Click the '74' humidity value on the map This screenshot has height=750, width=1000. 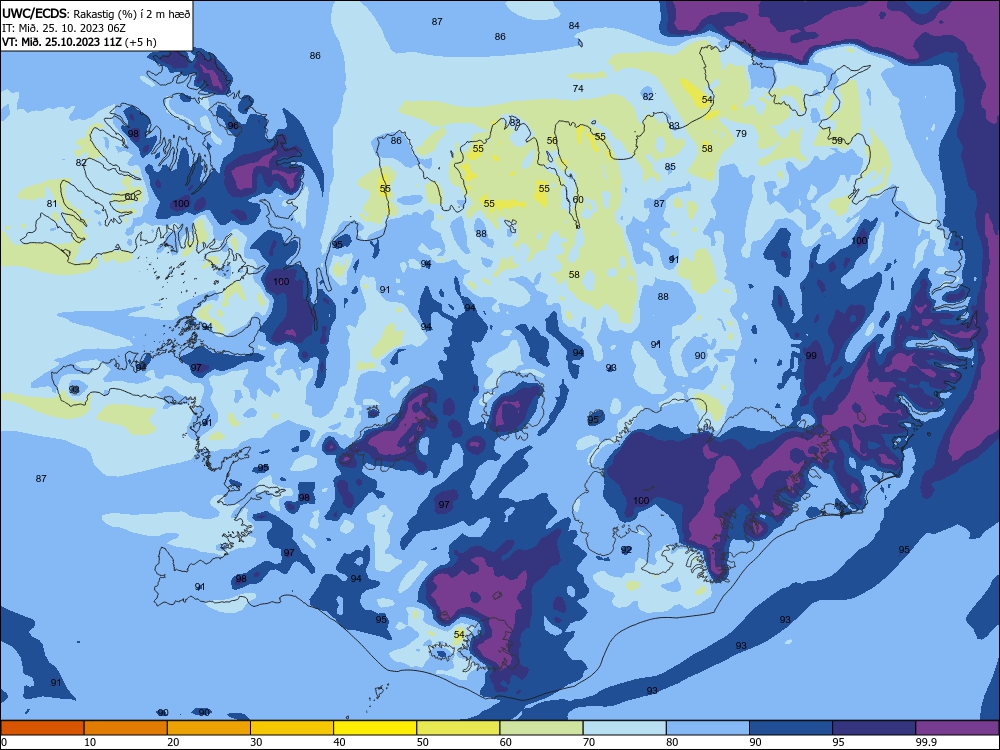pyautogui.click(x=578, y=89)
